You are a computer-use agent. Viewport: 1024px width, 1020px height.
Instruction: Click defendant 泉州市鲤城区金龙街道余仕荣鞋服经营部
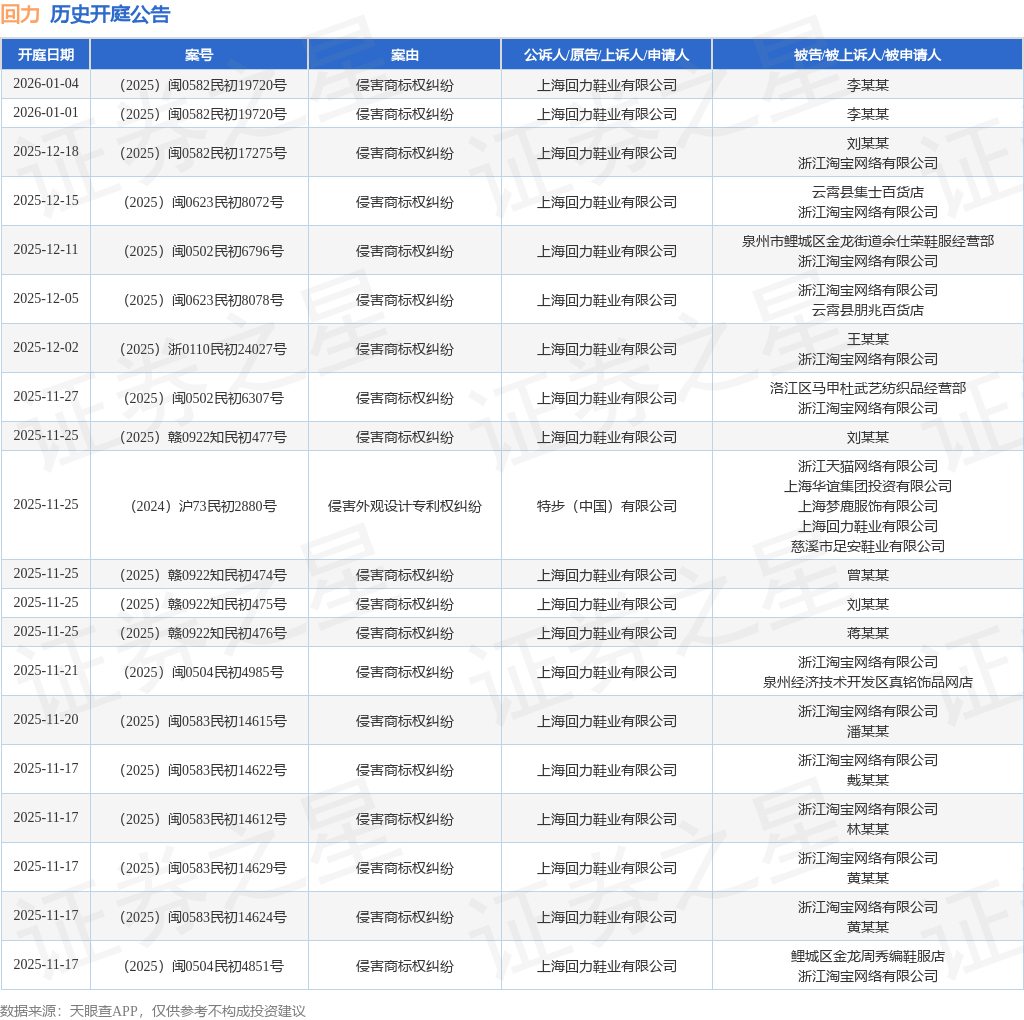867,241
